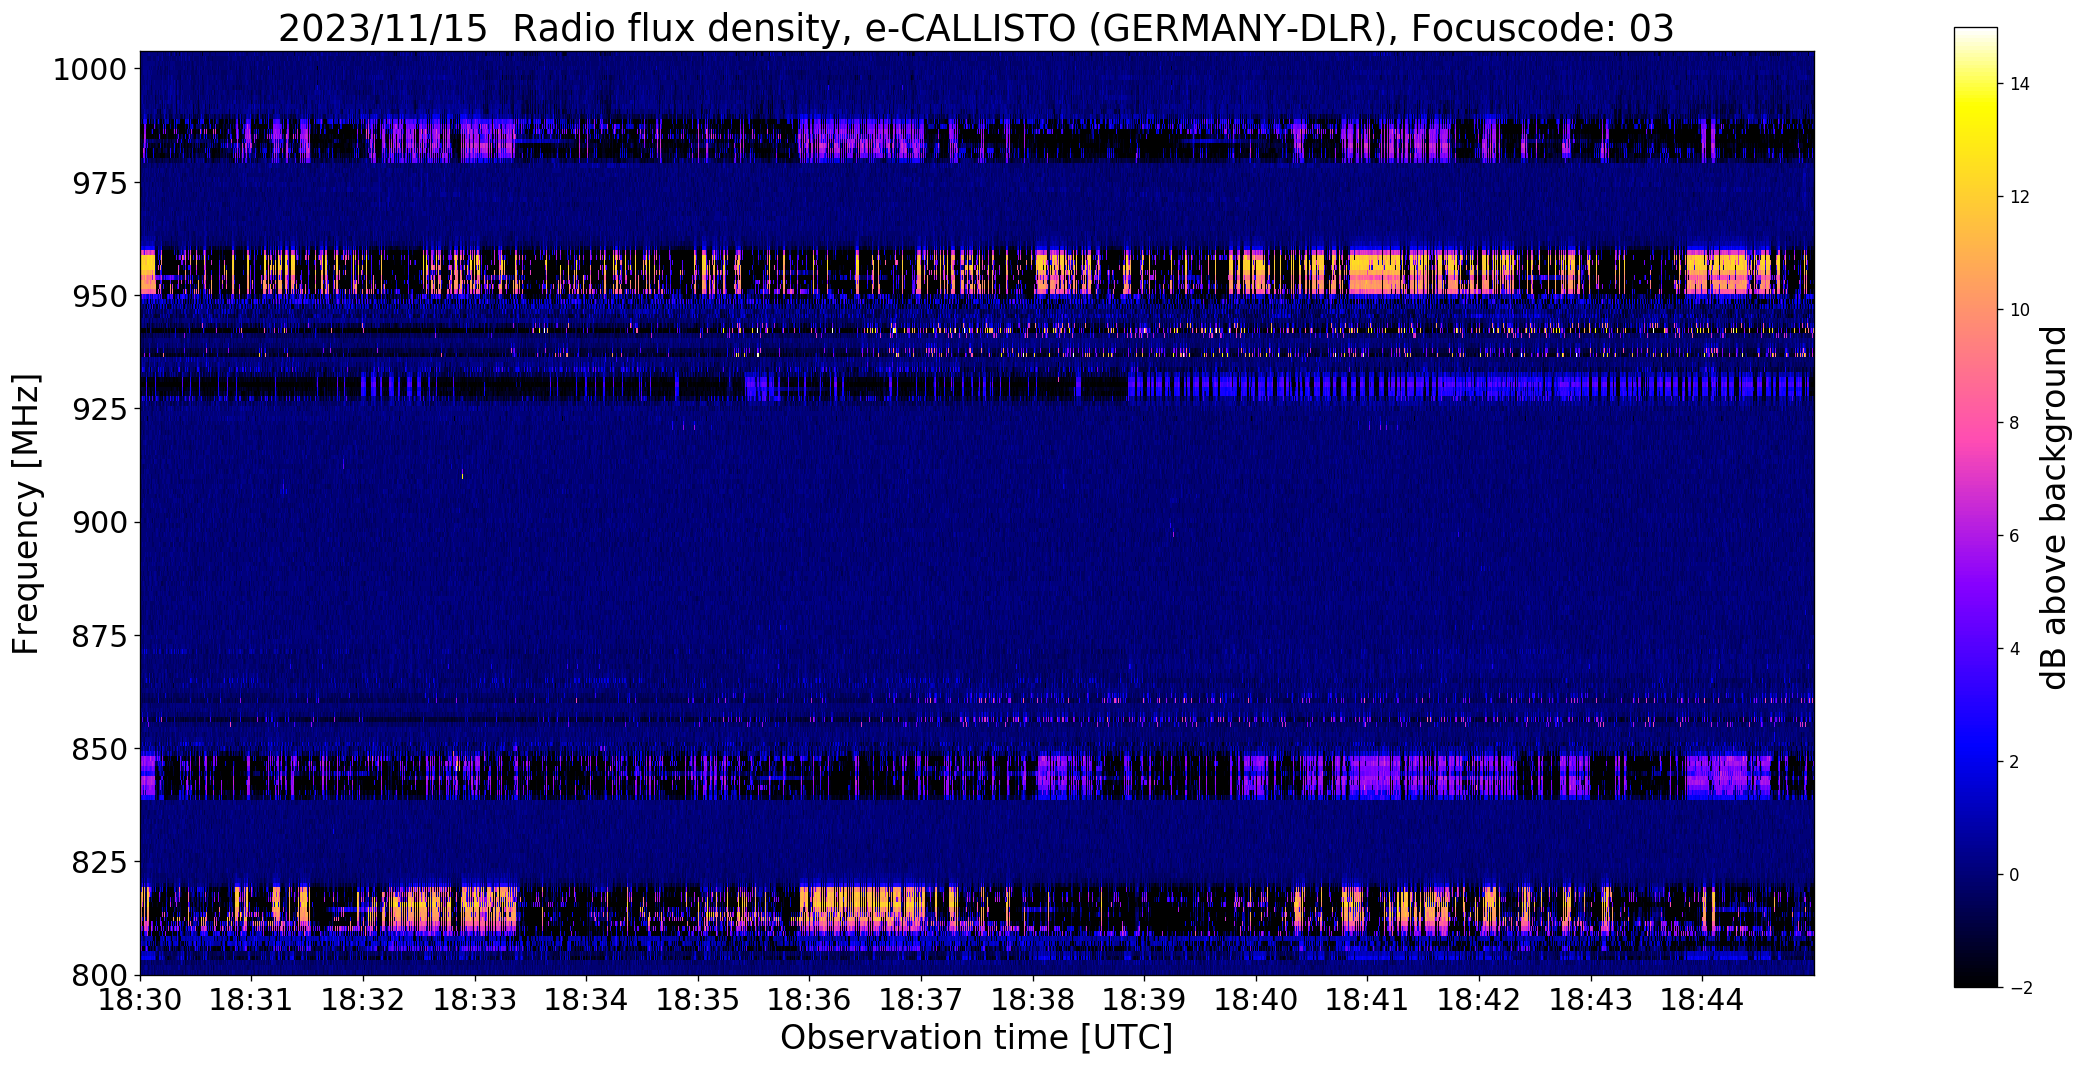Click the 975 MHz frequency tick label
The height and width of the screenshot is (1067, 2085).
99,183
